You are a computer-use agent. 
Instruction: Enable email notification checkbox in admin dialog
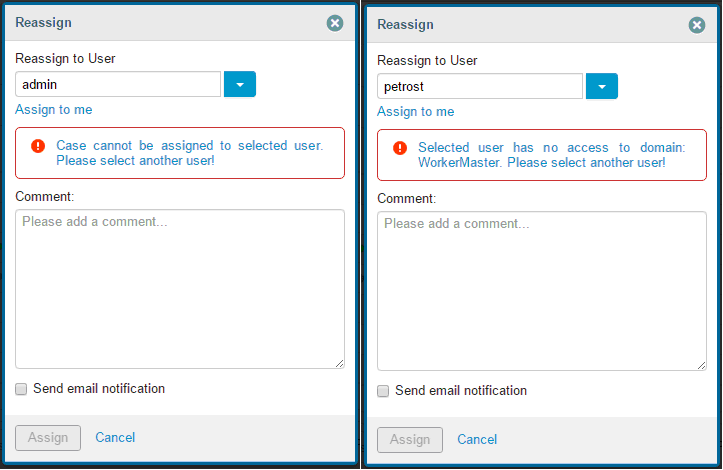tap(21, 389)
